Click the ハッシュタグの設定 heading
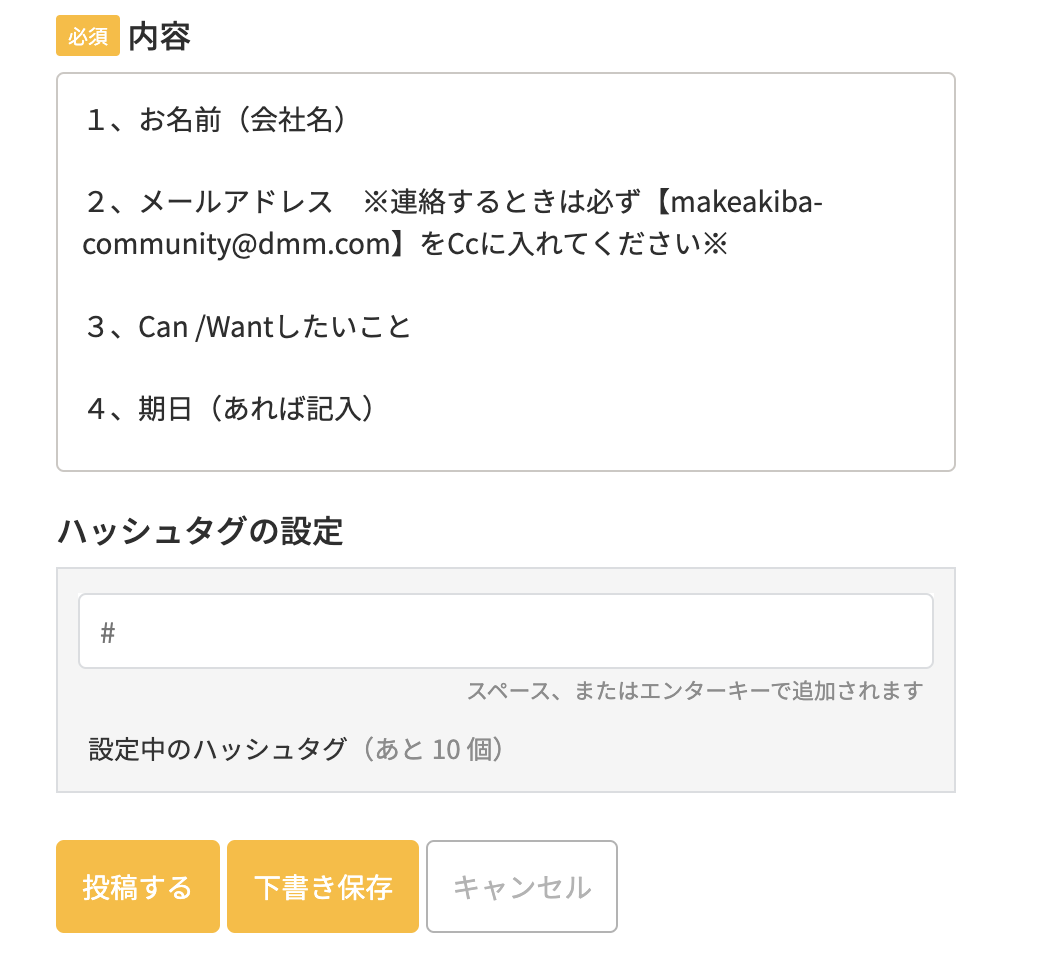1052x980 pixels. point(200,531)
